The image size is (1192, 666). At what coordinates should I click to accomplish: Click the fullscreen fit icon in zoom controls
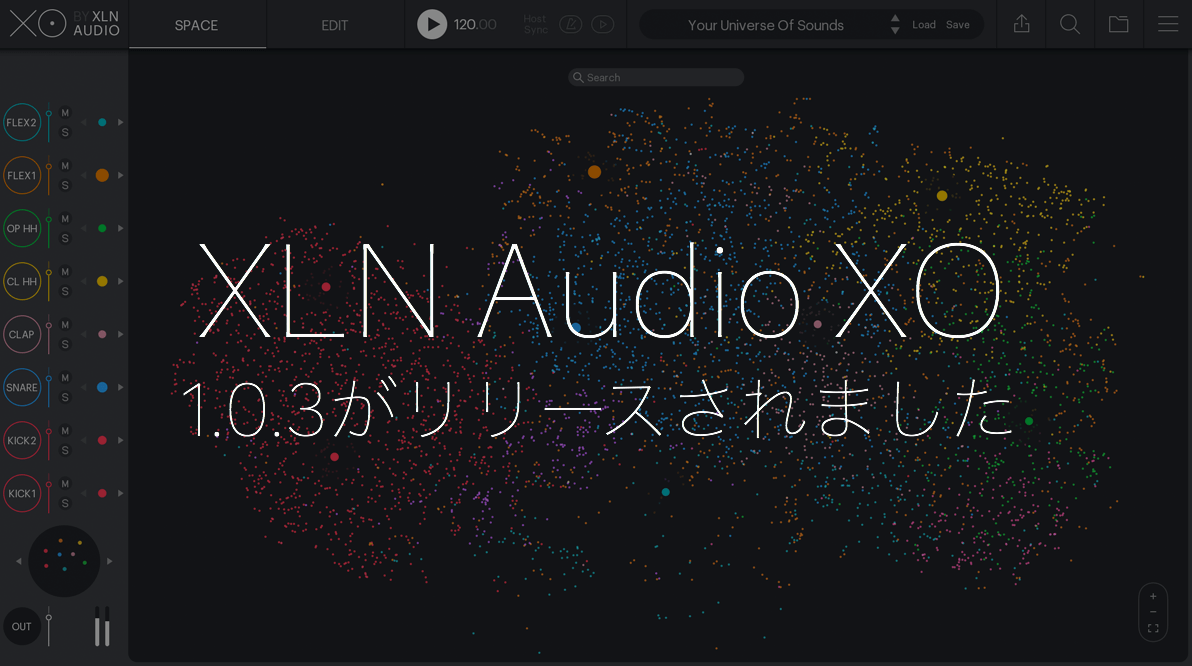coord(1153,628)
